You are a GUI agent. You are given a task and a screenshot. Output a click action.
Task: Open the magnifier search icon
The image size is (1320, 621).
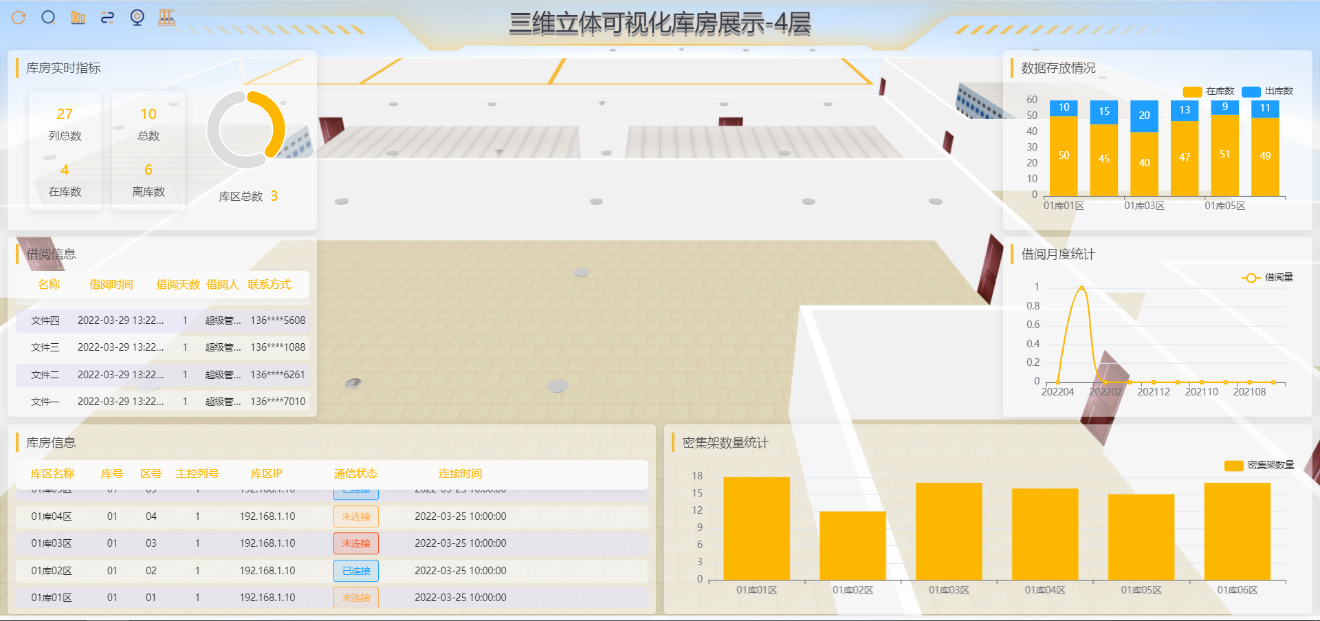point(48,17)
